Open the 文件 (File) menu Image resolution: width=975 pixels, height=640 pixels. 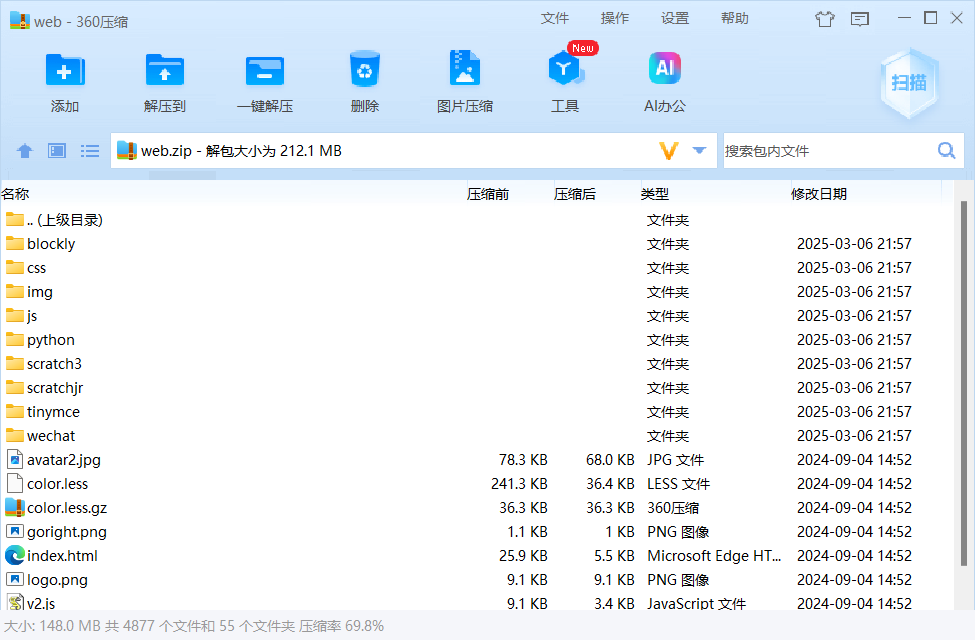[x=555, y=18]
